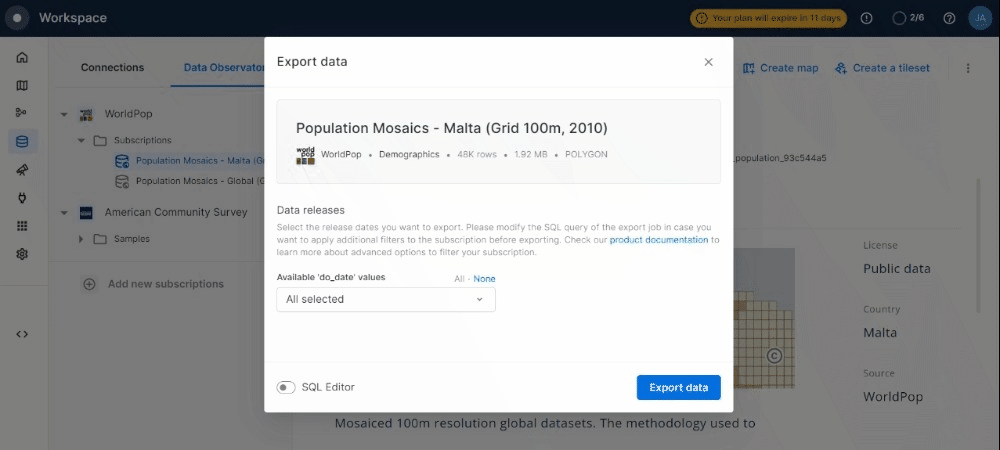Click the Export data button
This screenshot has width=1000, height=450.
pos(678,387)
